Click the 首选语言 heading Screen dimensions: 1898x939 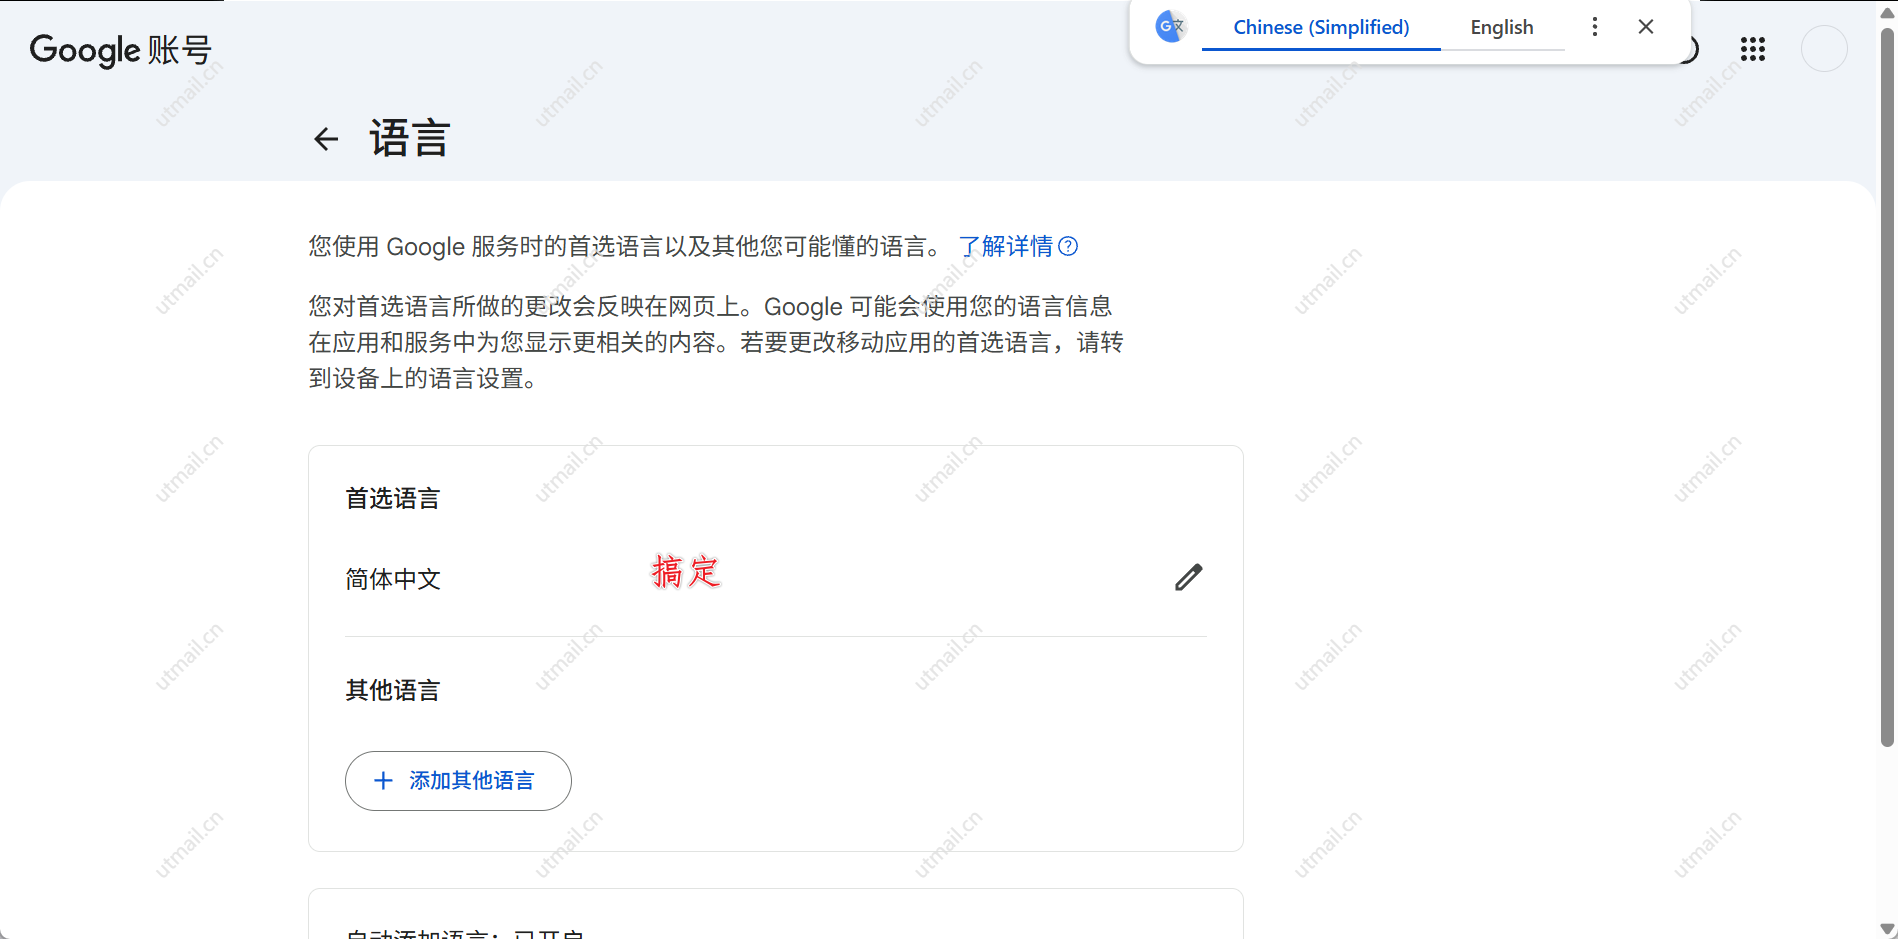point(393,498)
